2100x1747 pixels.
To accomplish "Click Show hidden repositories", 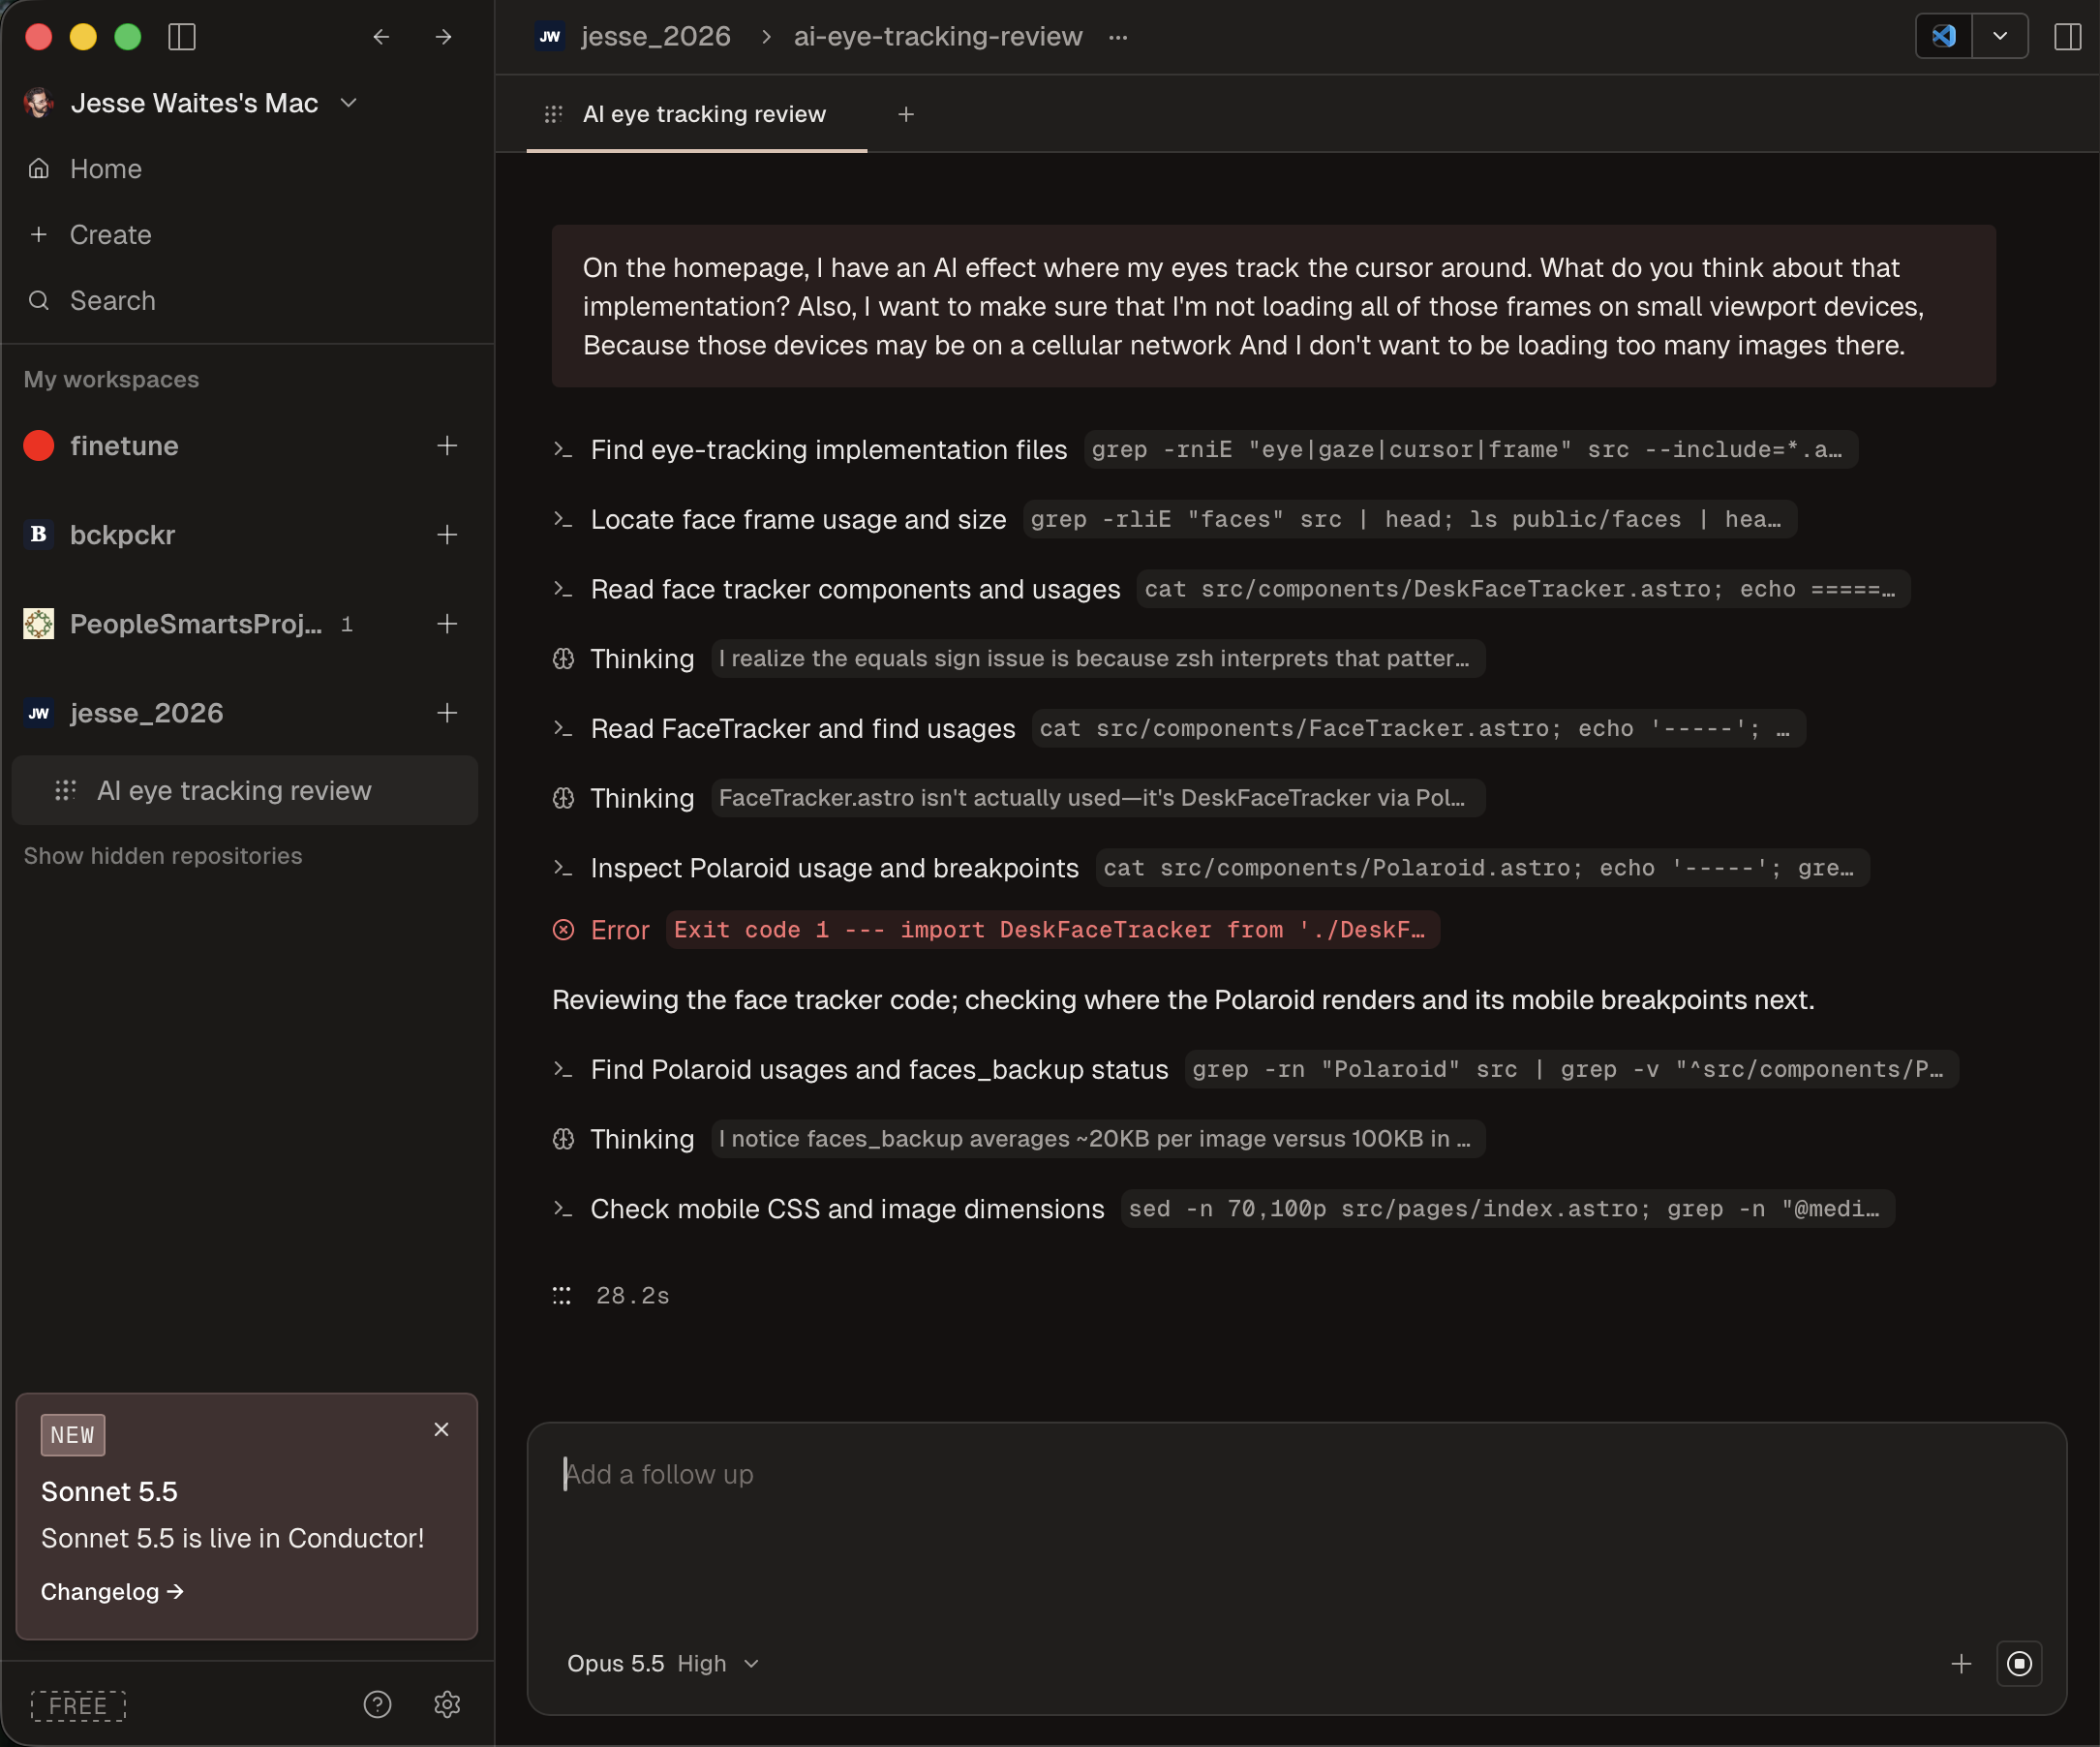I will click(163, 856).
